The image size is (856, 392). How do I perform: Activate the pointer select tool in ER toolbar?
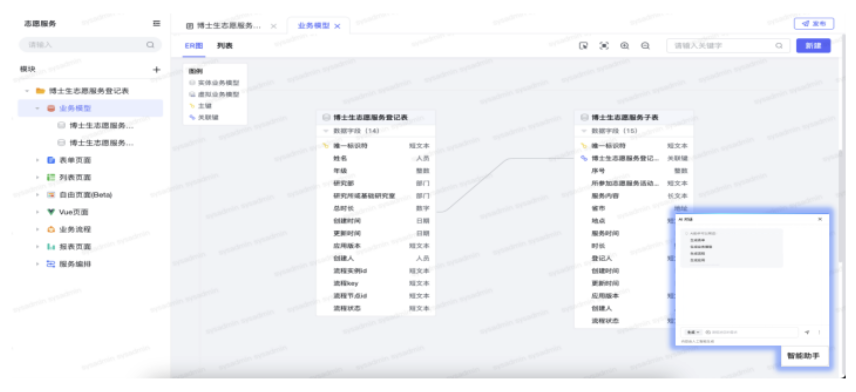pyautogui.click(x=583, y=46)
